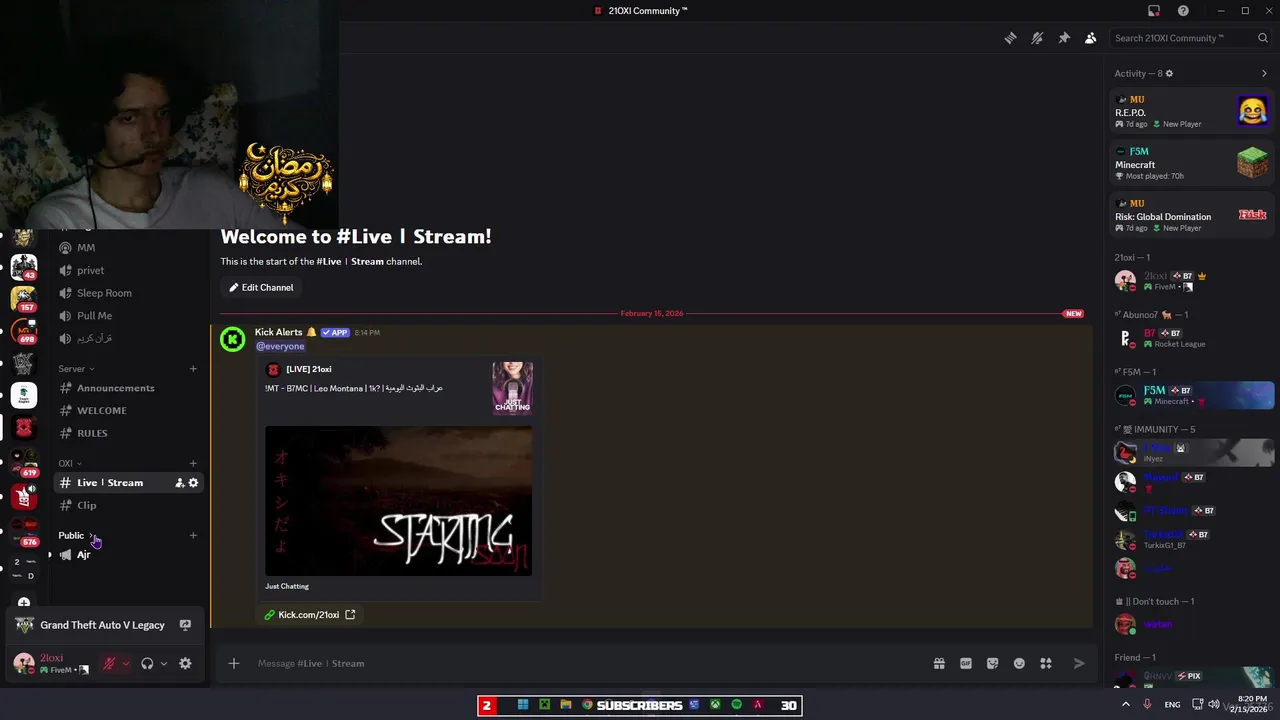Click the send message arrow
The width and height of the screenshot is (1280, 720).
click(x=1079, y=663)
